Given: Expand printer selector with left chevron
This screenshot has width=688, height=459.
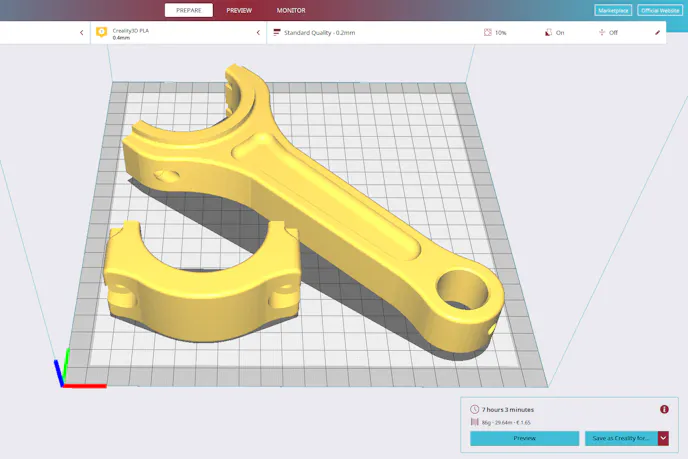Looking at the screenshot, I should click(x=82, y=33).
